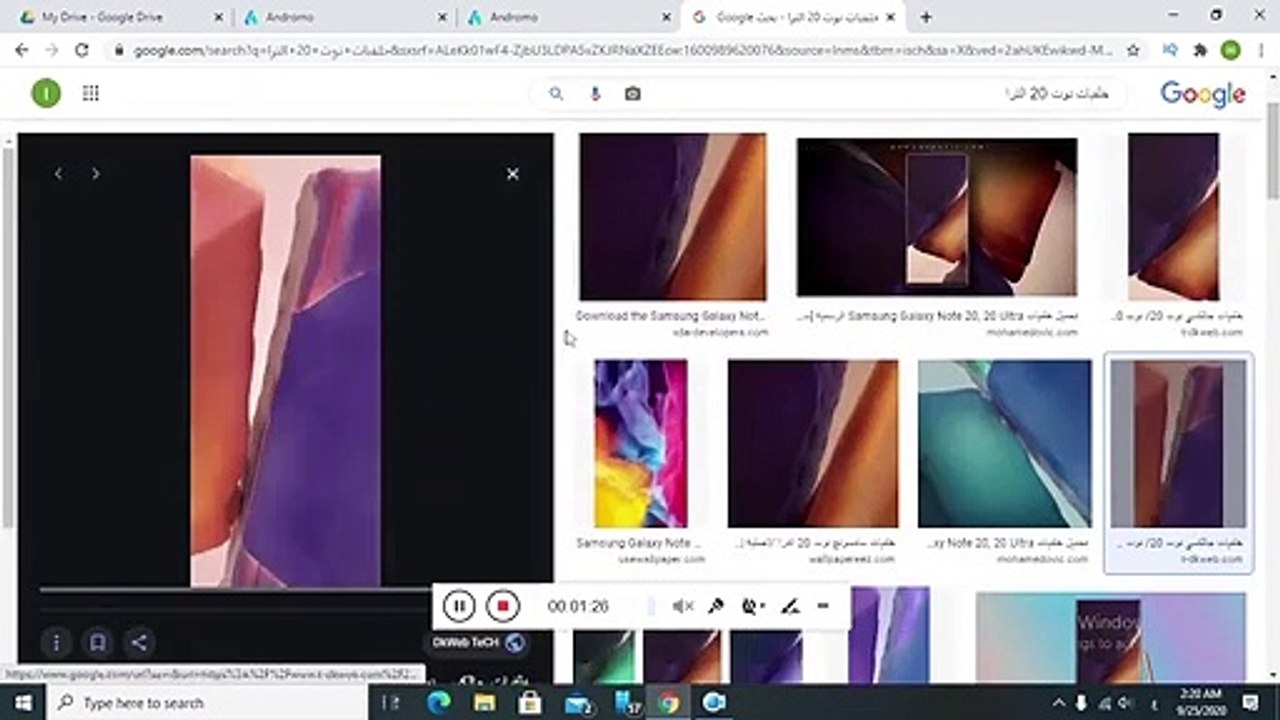Screen dimensions: 1280x720
Task: Open the Chrome extensions puzzle icon
Action: coord(1200,50)
